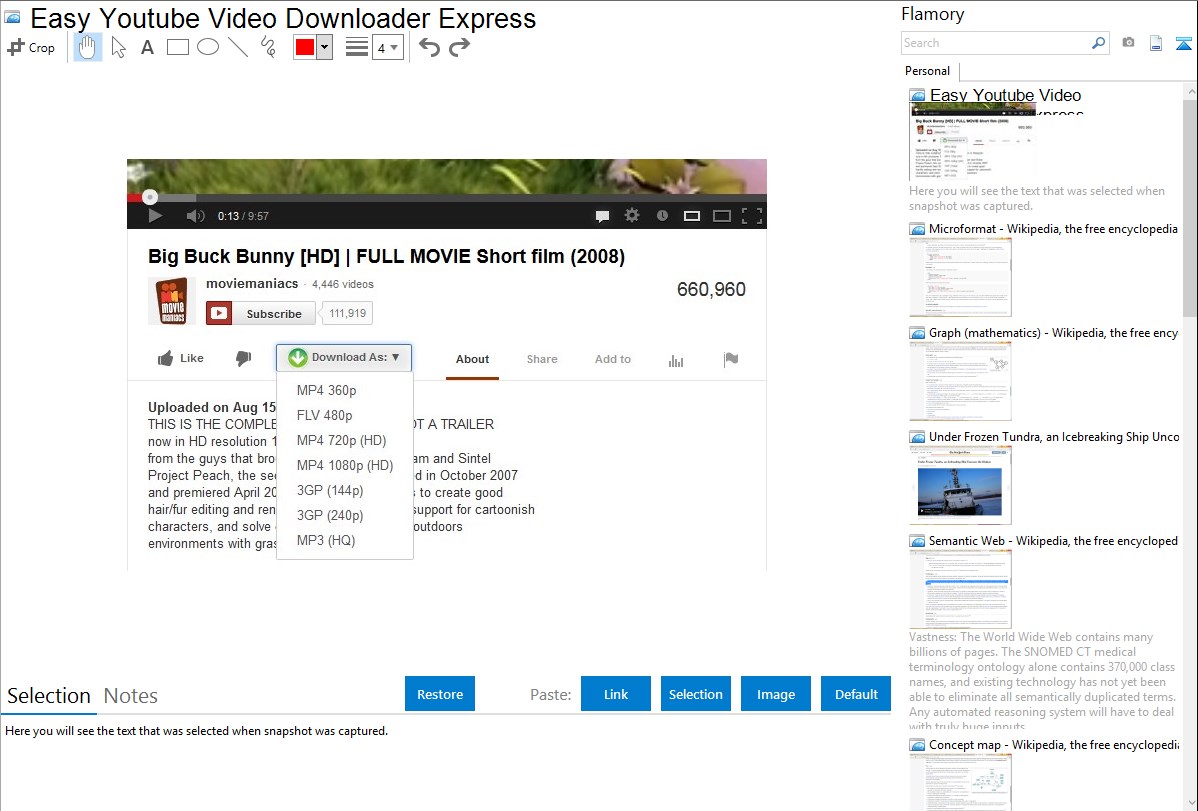Mute the video volume speaker icon

pyautogui.click(x=196, y=216)
